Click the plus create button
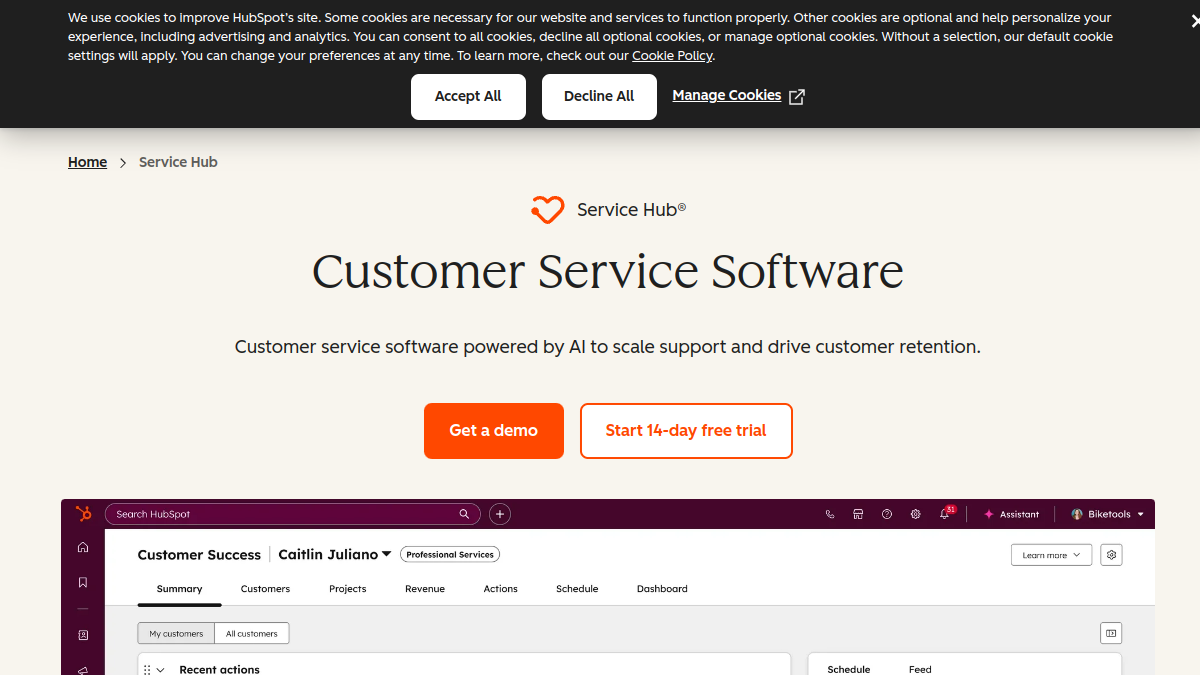Image resolution: width=1200 pixels, height=675 pixels. [500, 514]
